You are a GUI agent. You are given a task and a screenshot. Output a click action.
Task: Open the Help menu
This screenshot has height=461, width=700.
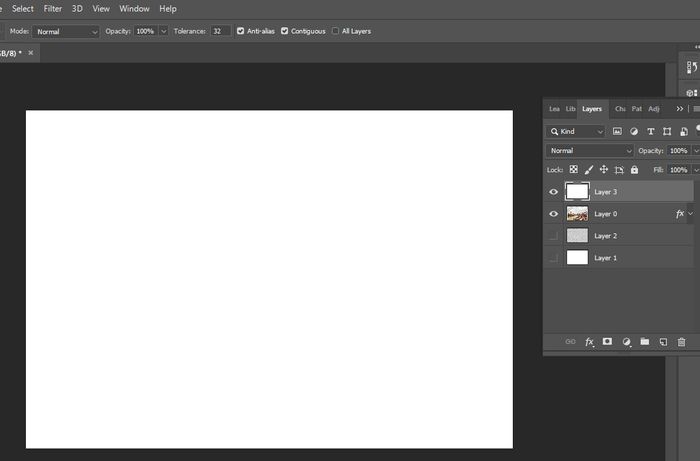[x=168, y=8]
